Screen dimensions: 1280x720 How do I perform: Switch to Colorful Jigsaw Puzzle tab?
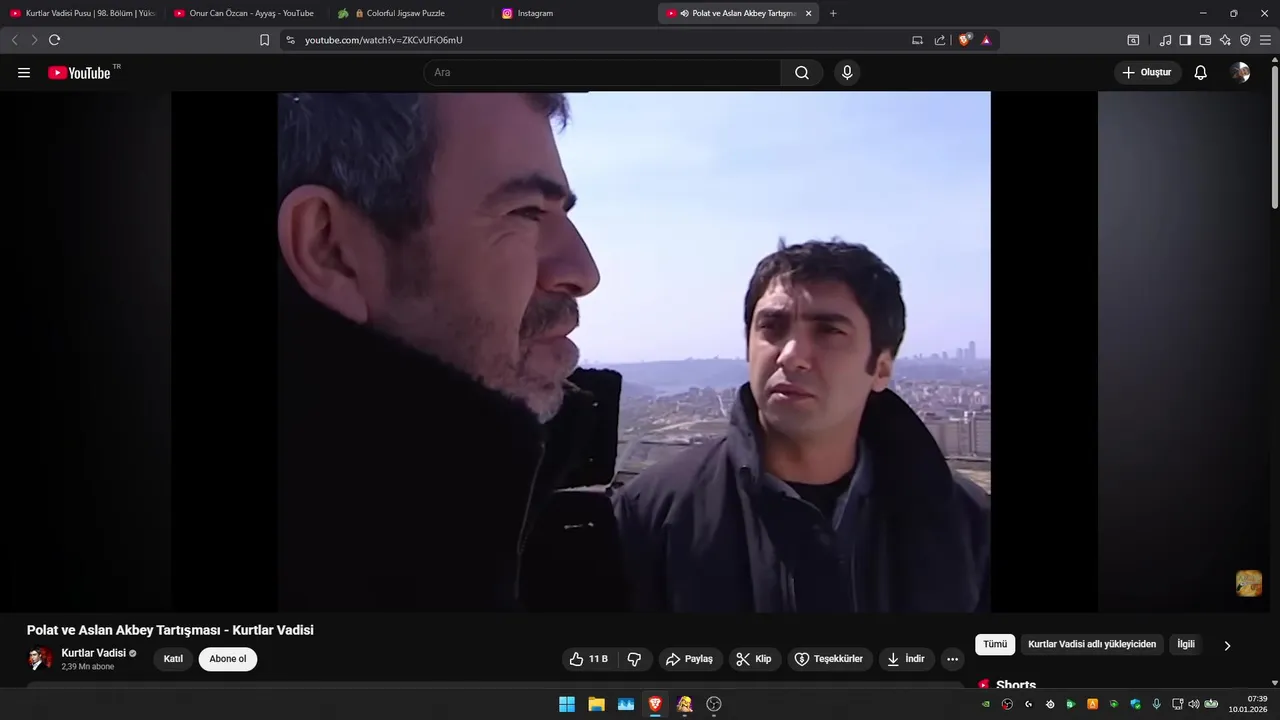coord(410,13)
